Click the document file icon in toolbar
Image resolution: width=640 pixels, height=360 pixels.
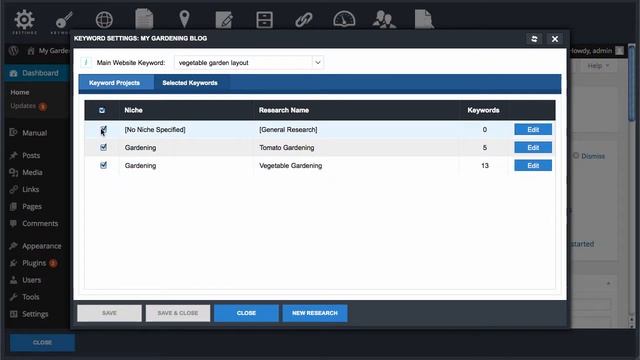click(x=424, y=19)
